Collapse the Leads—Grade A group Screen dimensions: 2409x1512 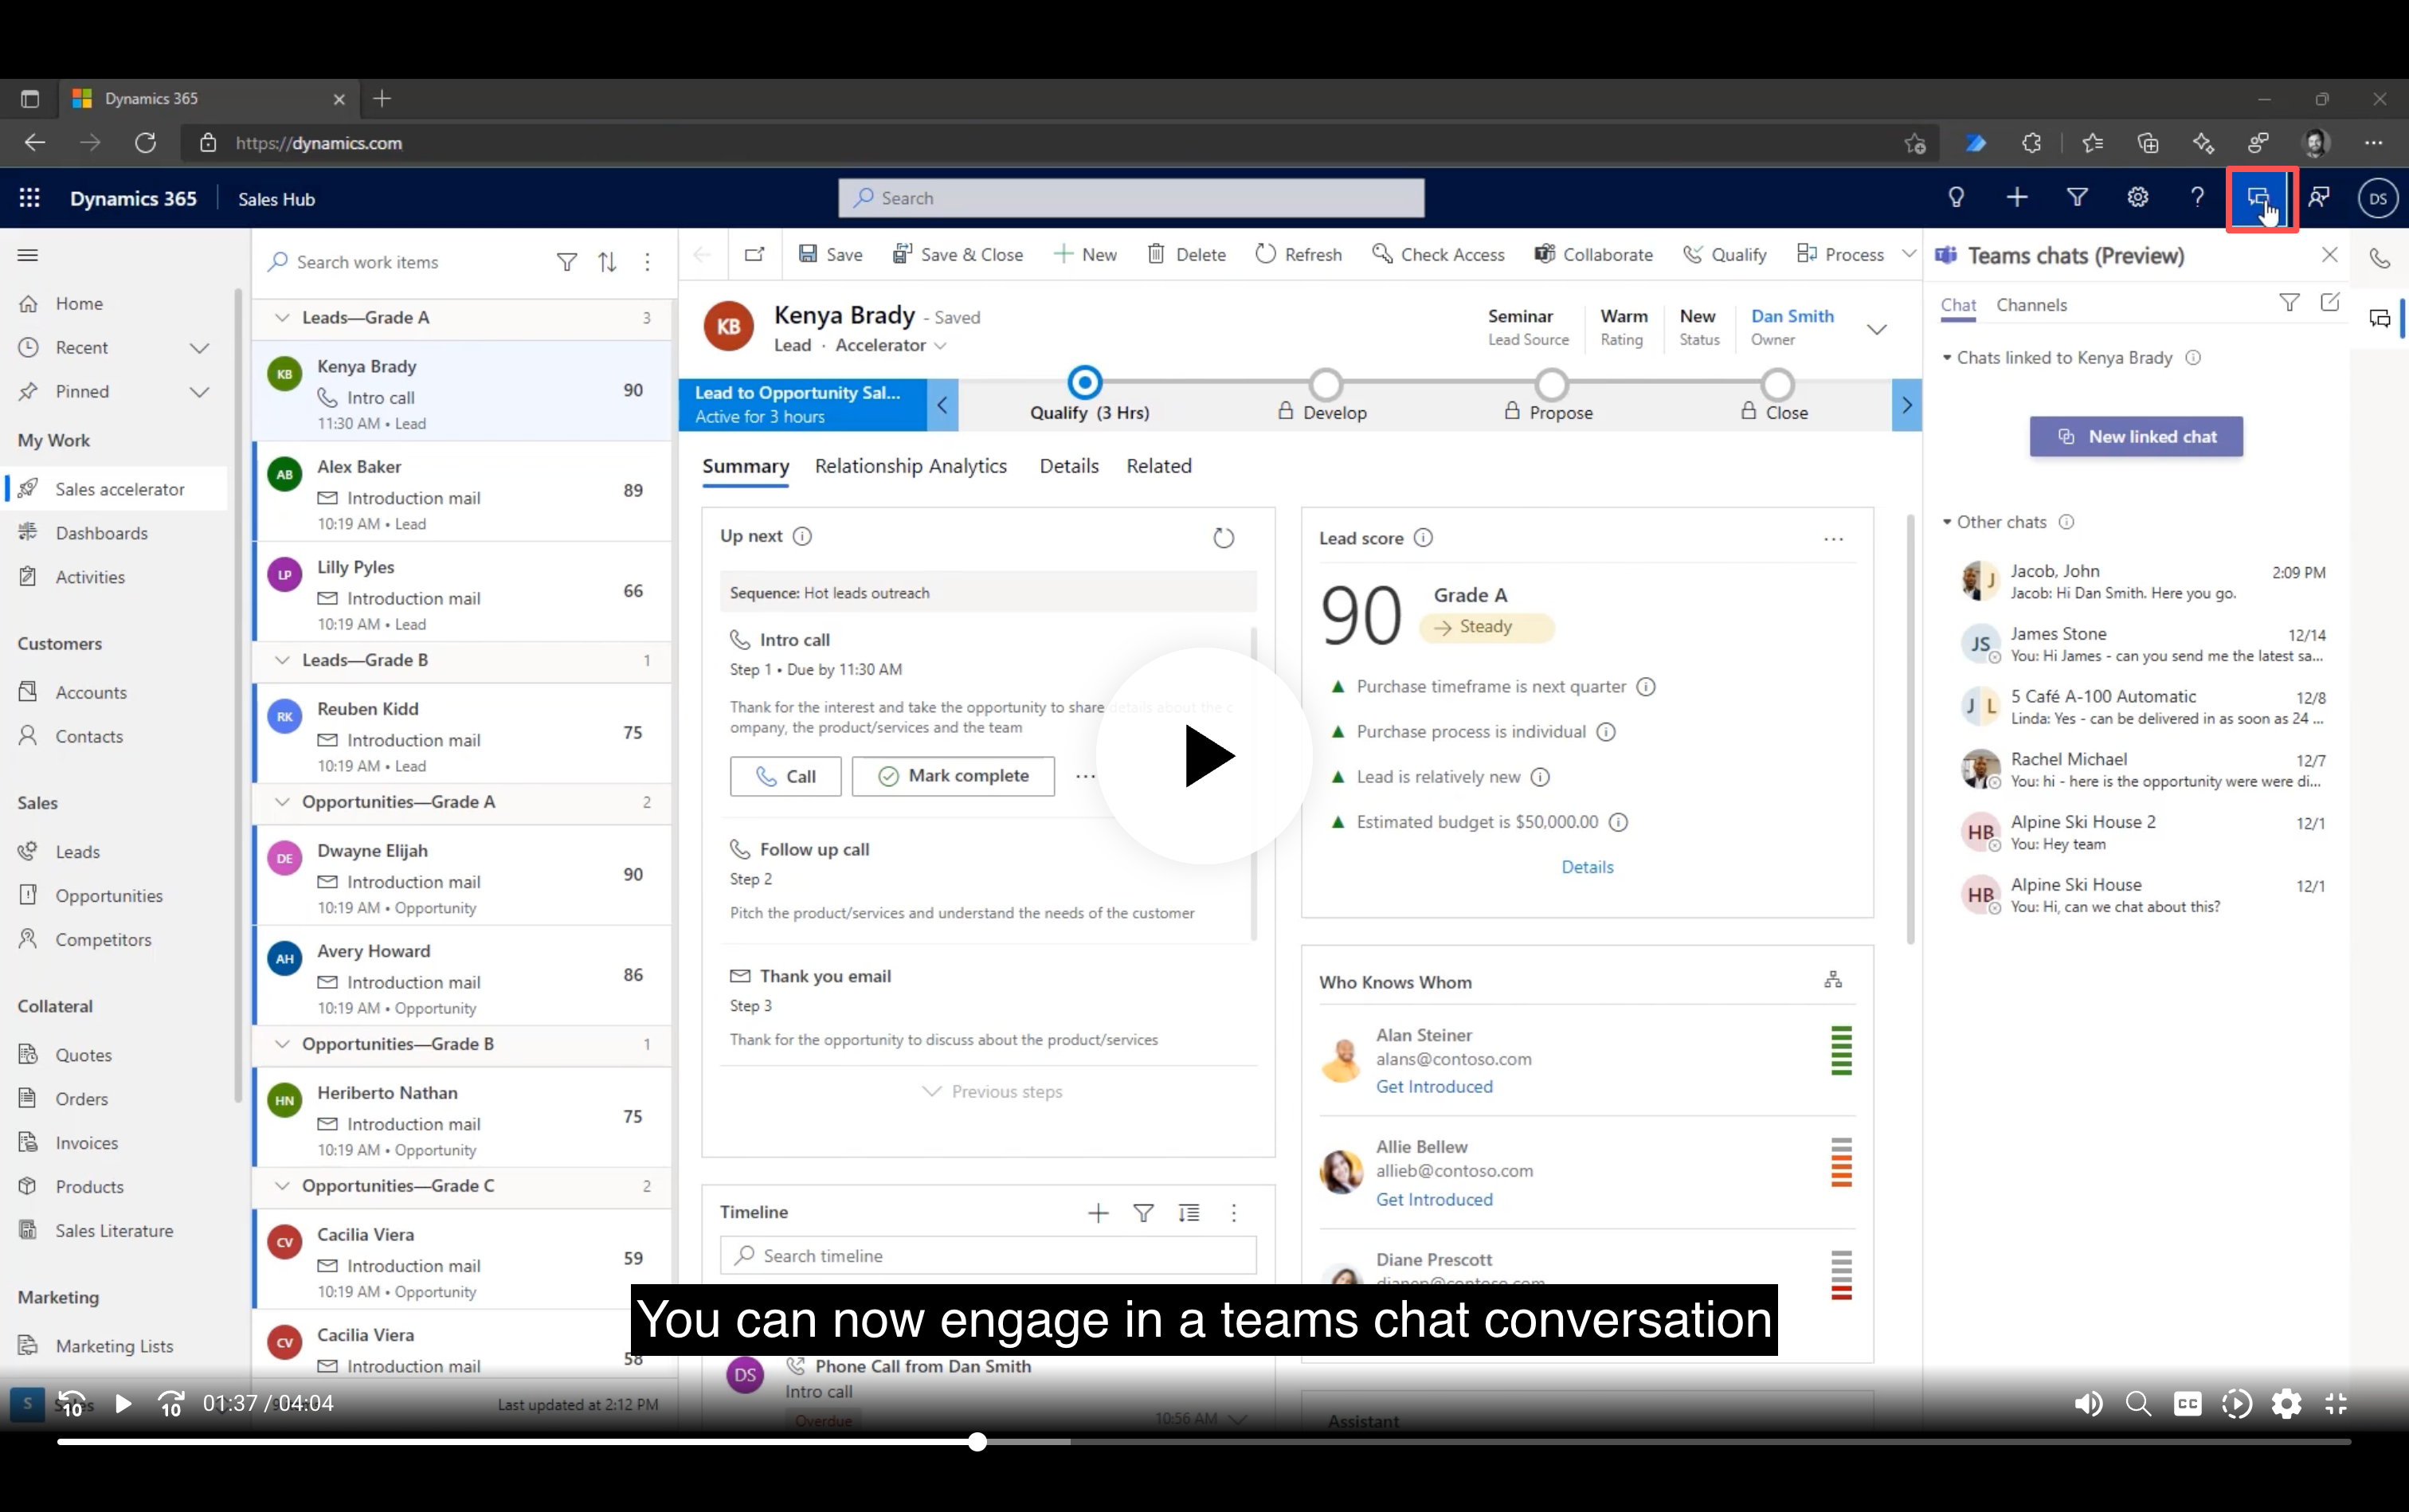click(282, 318)
